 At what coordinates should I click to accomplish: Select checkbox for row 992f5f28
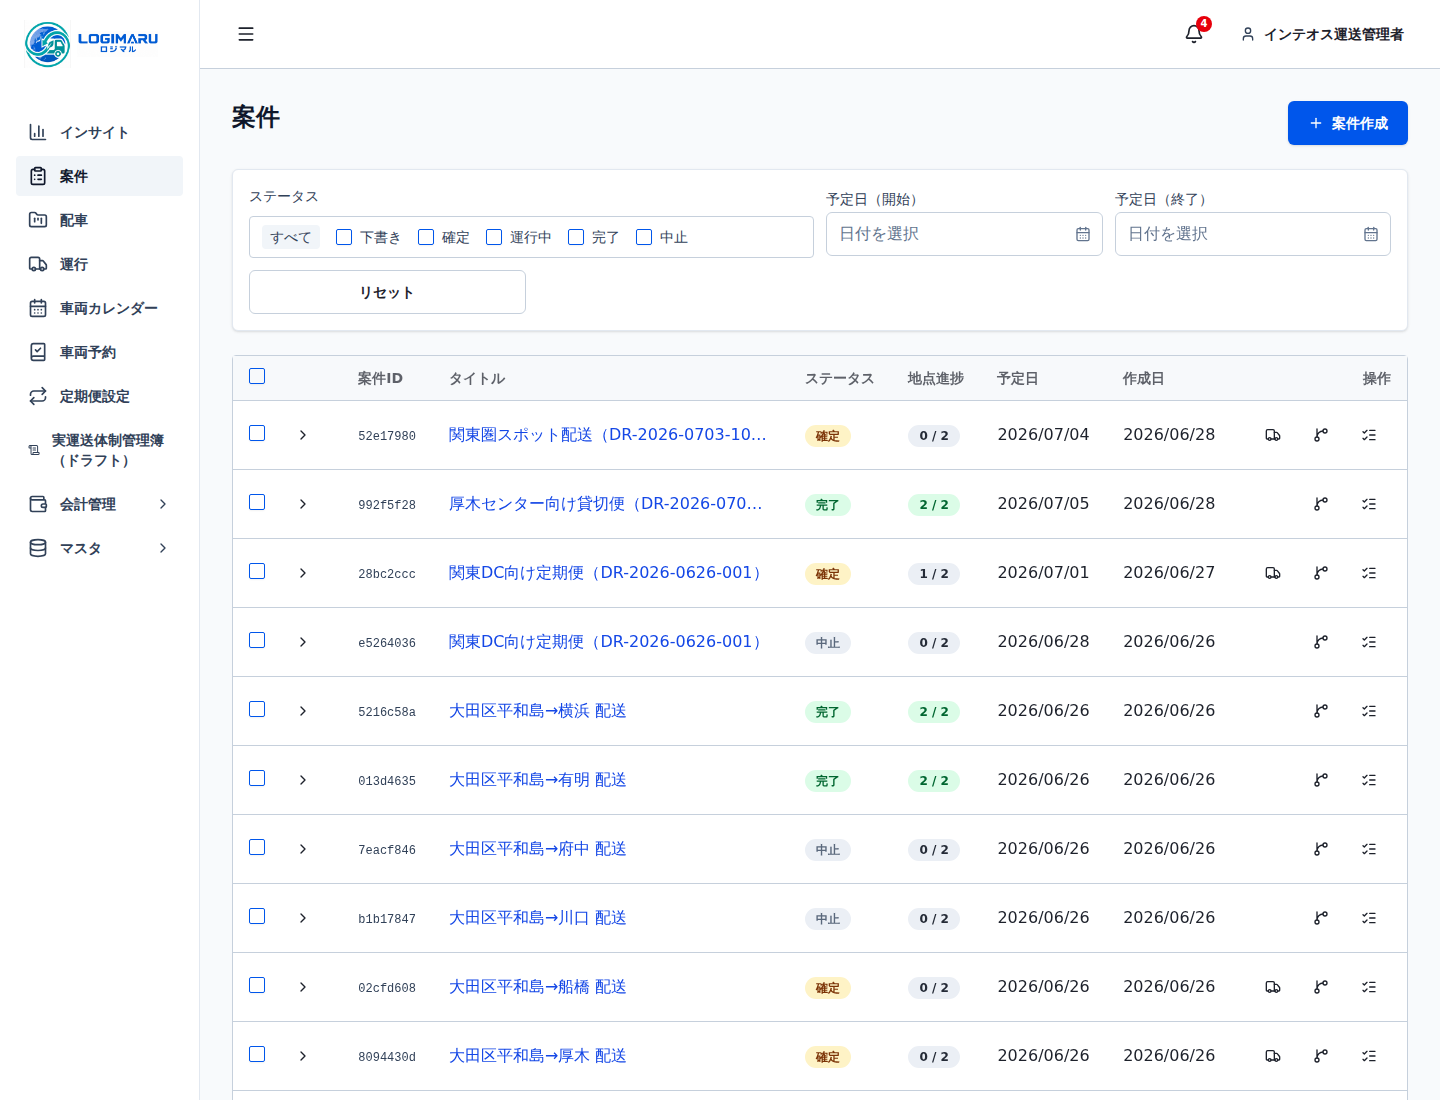point(257,502)
